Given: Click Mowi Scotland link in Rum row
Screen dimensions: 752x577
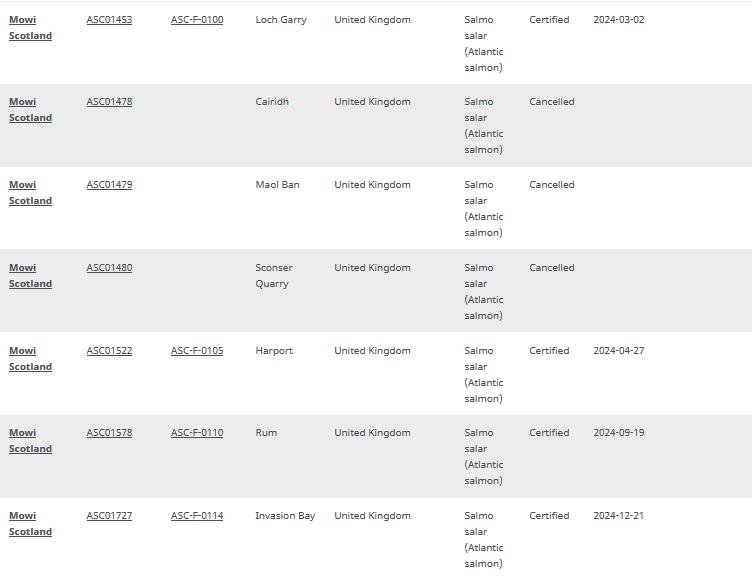Looking at the screenshot, I should point(30,441).
